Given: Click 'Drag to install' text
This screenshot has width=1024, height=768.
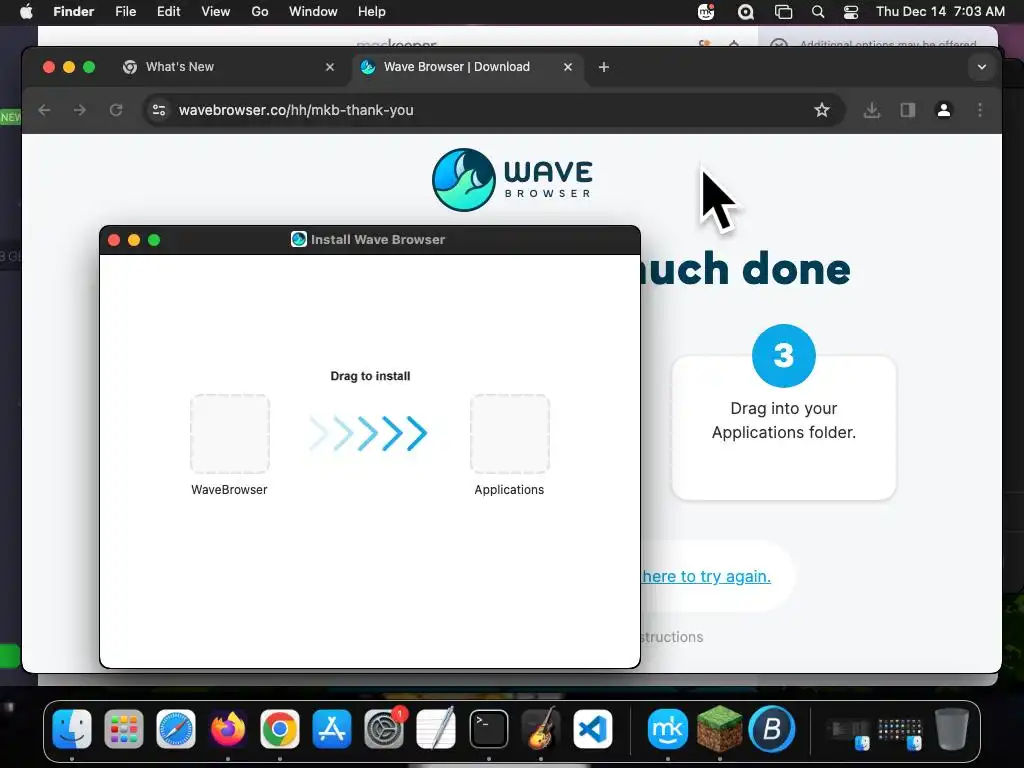Looking at the screenshot, I should tap(370, 376).
